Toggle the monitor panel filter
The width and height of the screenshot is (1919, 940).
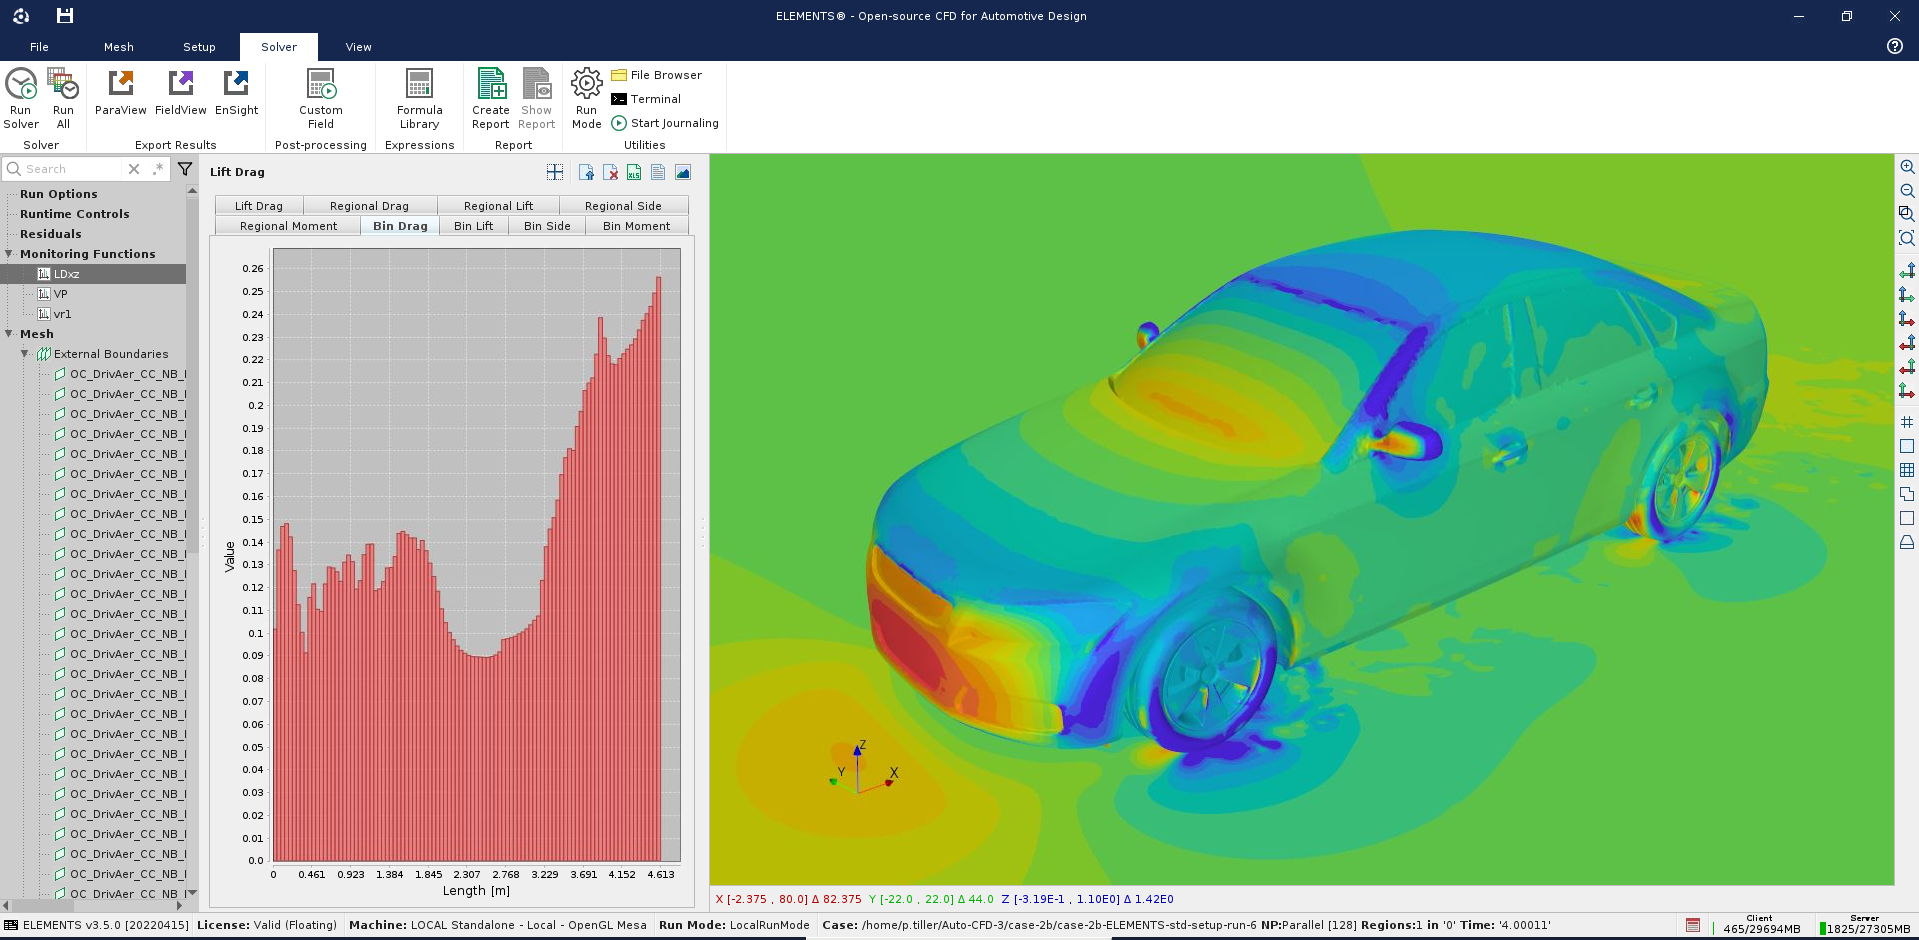(x=185, y=170)
